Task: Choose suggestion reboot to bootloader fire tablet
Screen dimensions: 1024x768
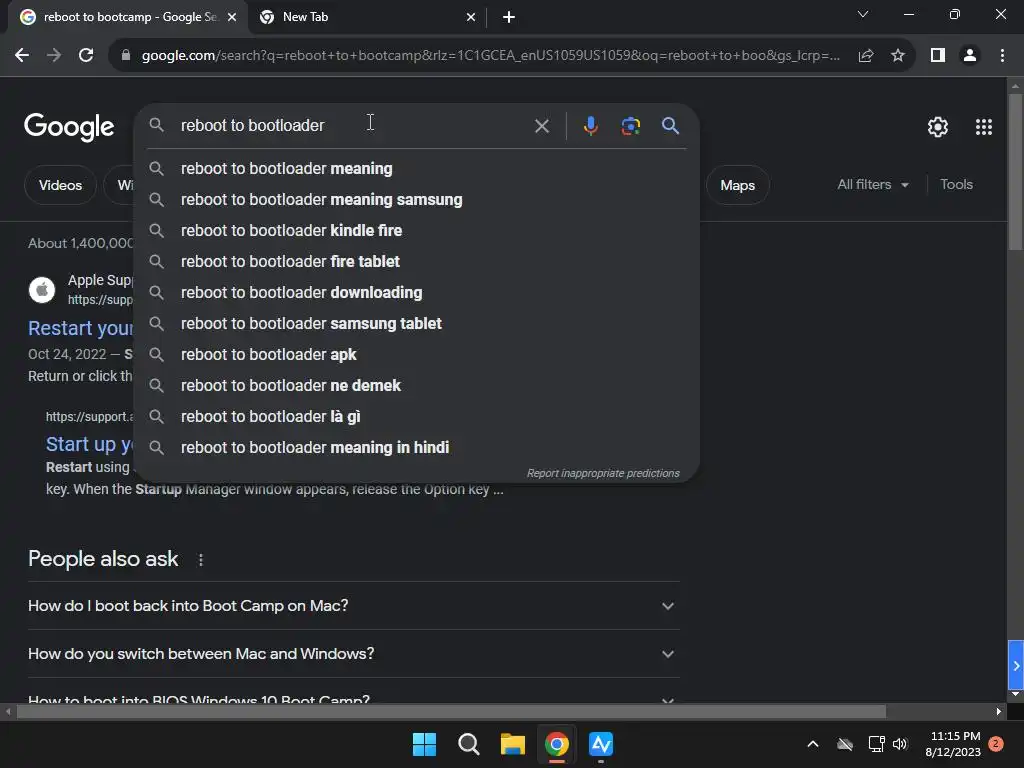Action: point(417,262)
